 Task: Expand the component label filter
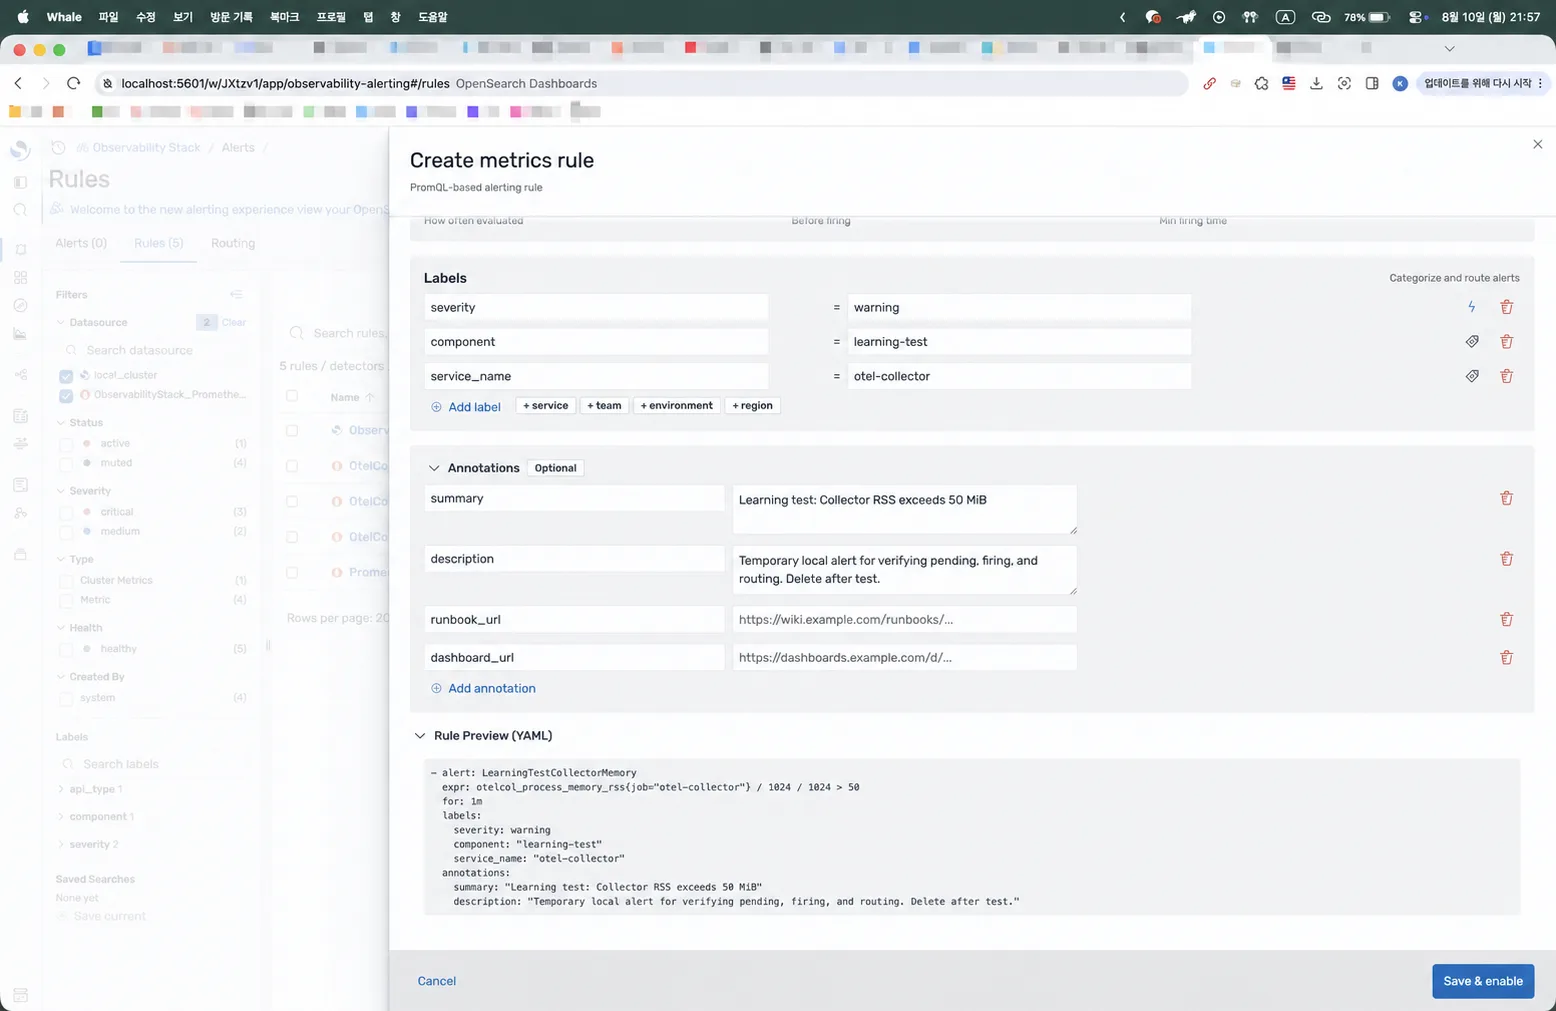click(x=61, y=817)
